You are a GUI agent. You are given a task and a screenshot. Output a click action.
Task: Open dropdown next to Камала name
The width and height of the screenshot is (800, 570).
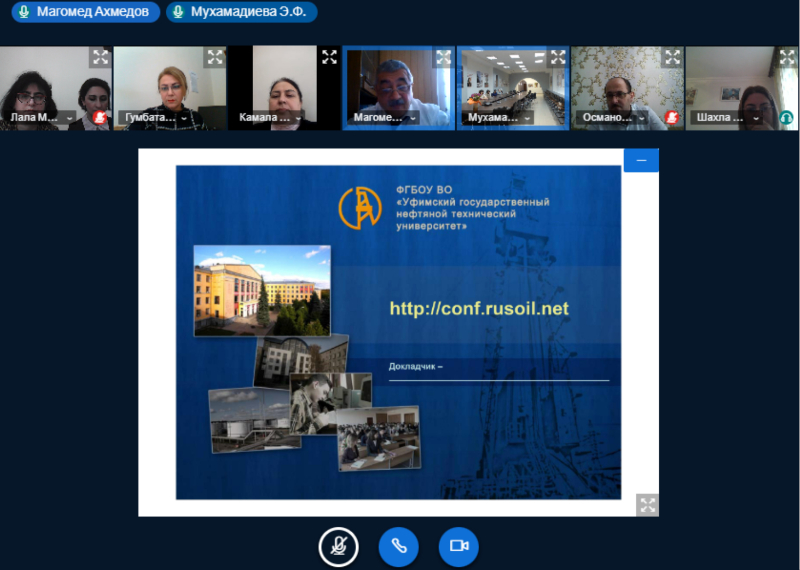(x=298, y=118)
